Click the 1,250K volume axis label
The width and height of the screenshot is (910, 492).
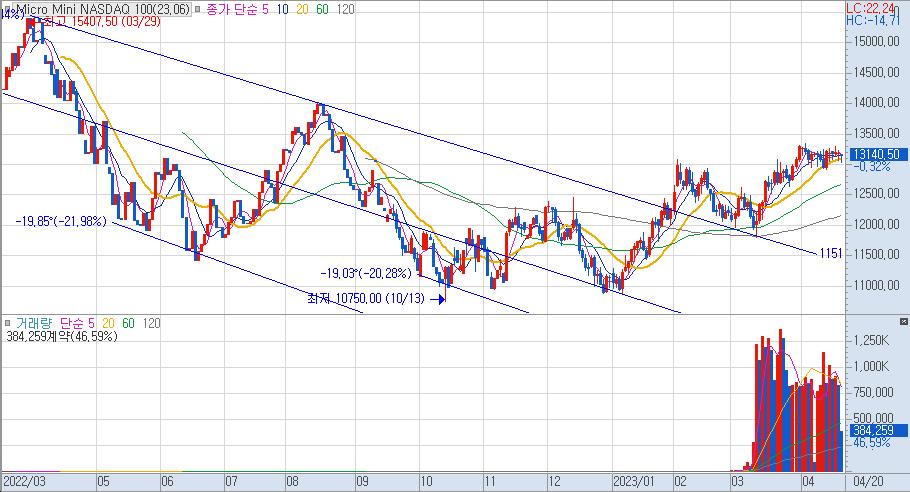(x=871, y=341)
